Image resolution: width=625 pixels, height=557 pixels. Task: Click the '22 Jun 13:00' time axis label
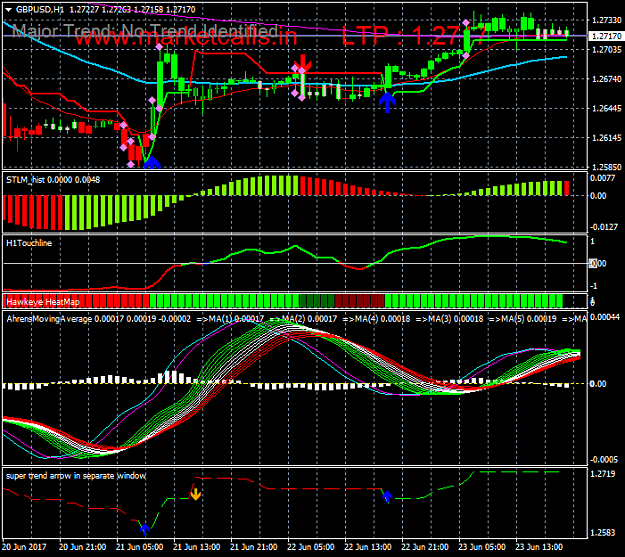pos(368,547)
